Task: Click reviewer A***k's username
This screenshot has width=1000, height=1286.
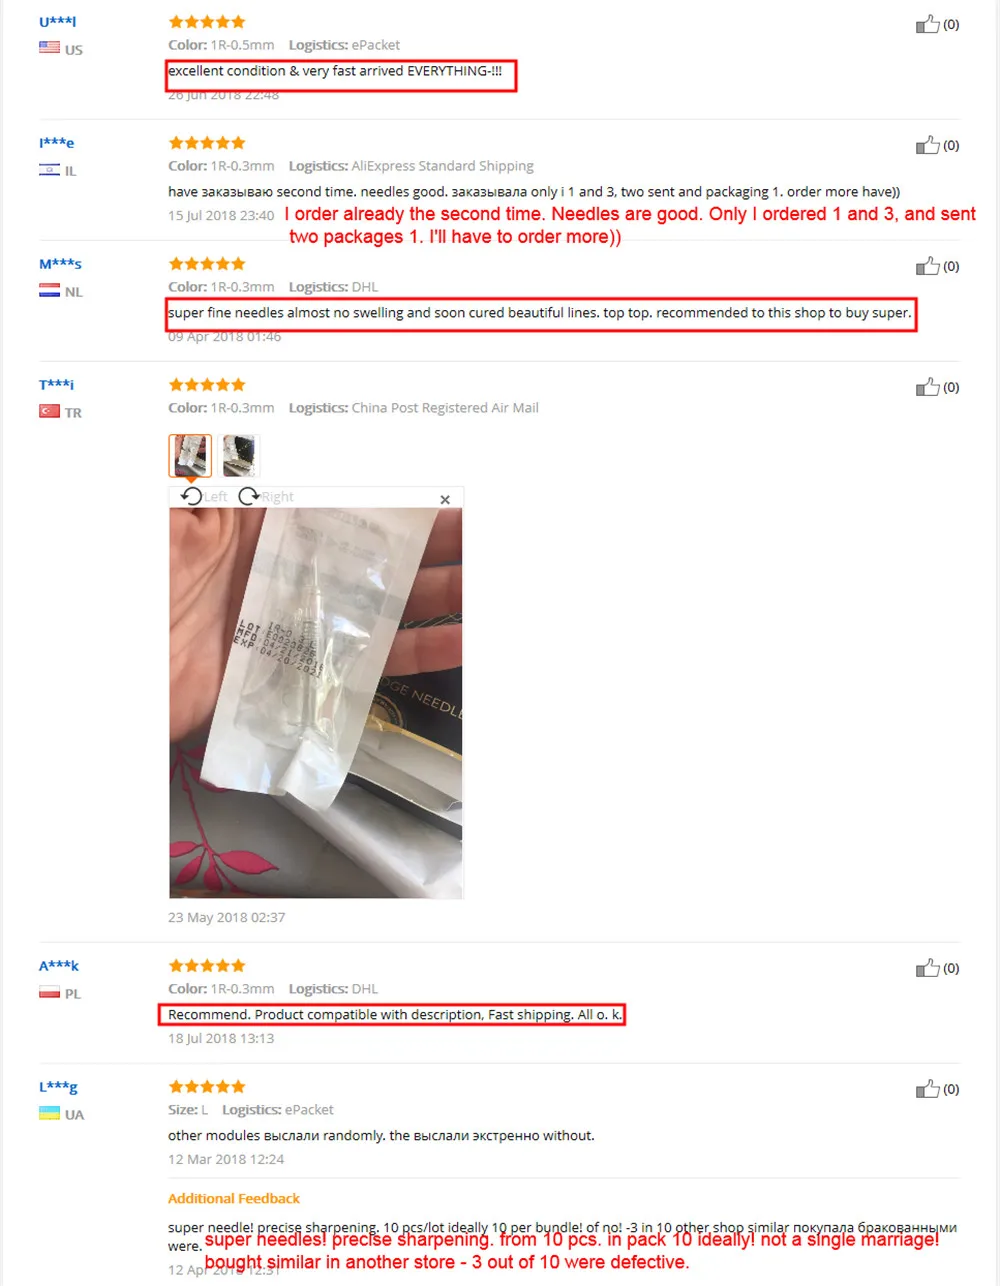Action: [59, 966]
